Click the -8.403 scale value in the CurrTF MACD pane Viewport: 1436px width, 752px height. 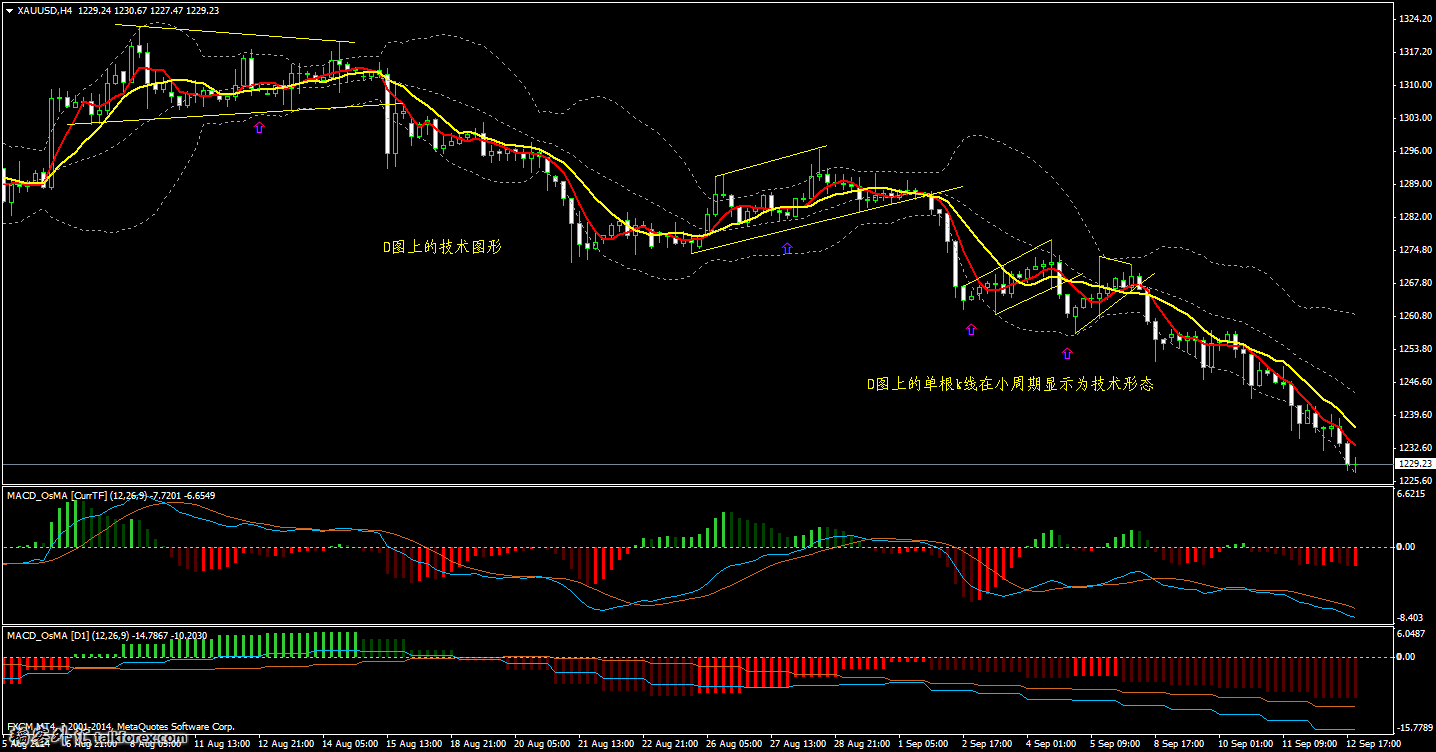1409,617
